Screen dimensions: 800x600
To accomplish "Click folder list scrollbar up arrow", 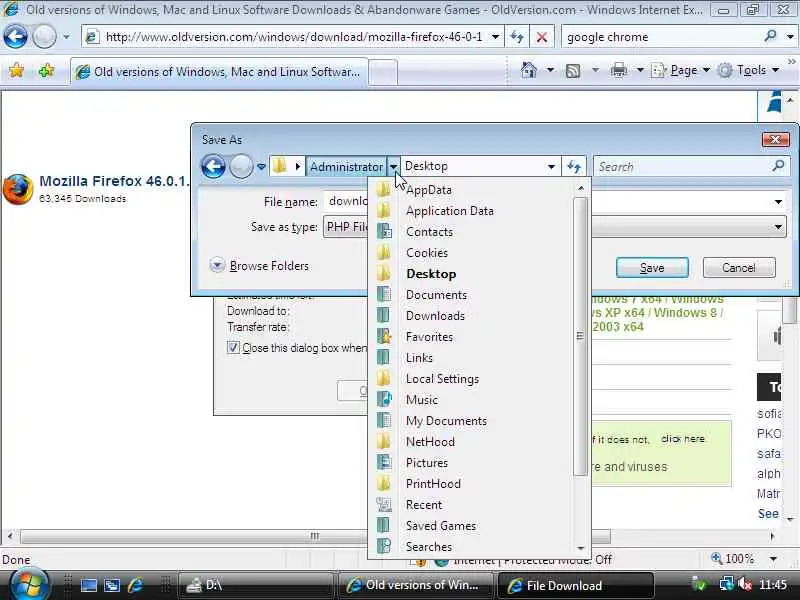I will pos(580,188).
